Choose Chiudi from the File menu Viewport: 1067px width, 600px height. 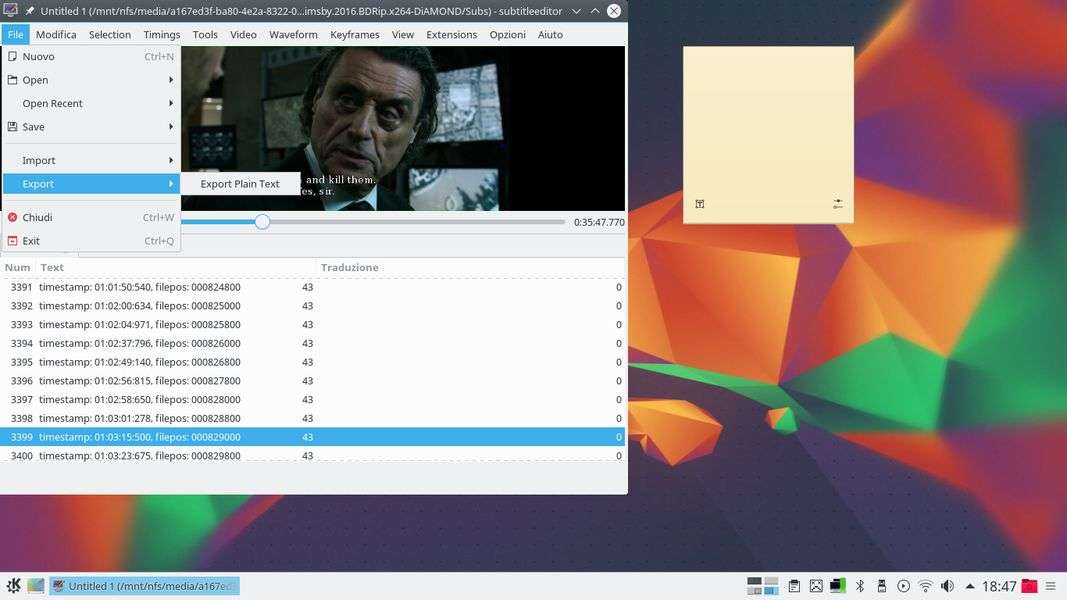coord(91,218)
